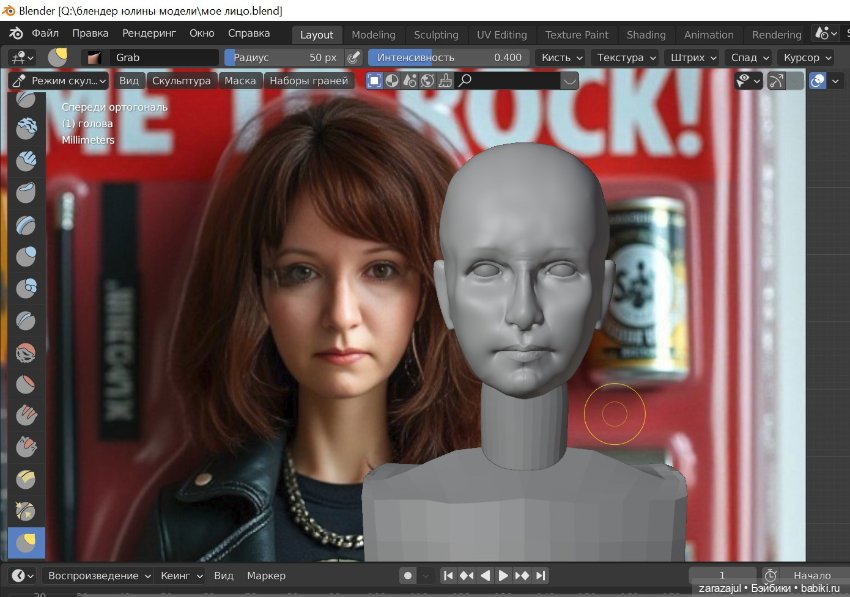Screen dimensions: 850x597
Task: Click the Grab brush name field
Action: tap(164, 58)
